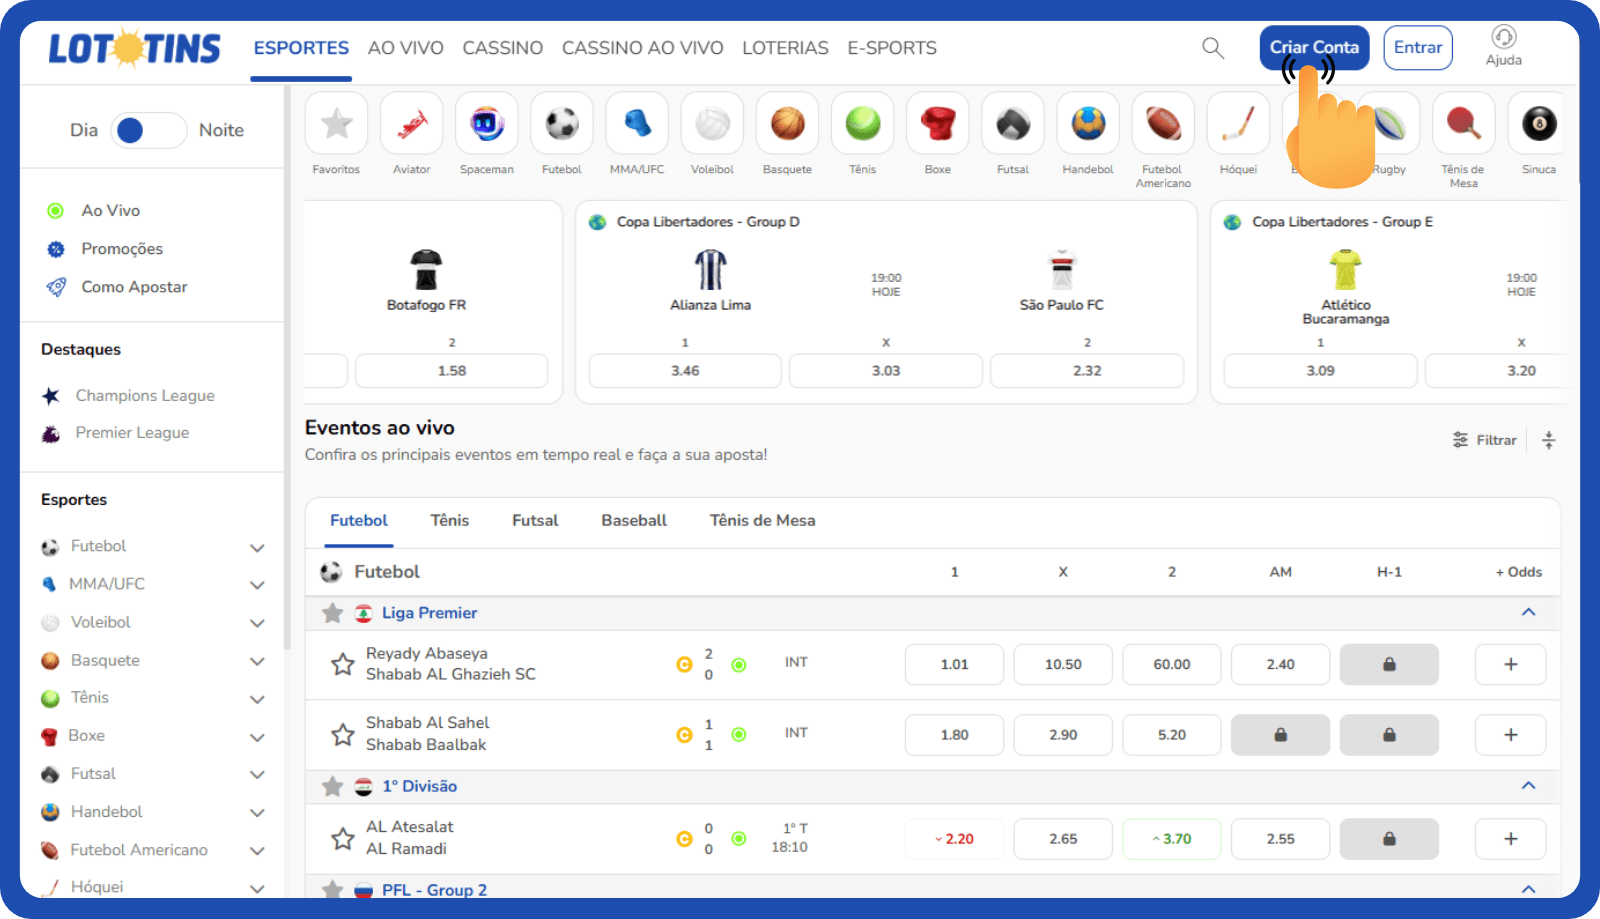The image size is (1600, 919).
Task: Open Premier League in Destaques
Action: [132, 433]
